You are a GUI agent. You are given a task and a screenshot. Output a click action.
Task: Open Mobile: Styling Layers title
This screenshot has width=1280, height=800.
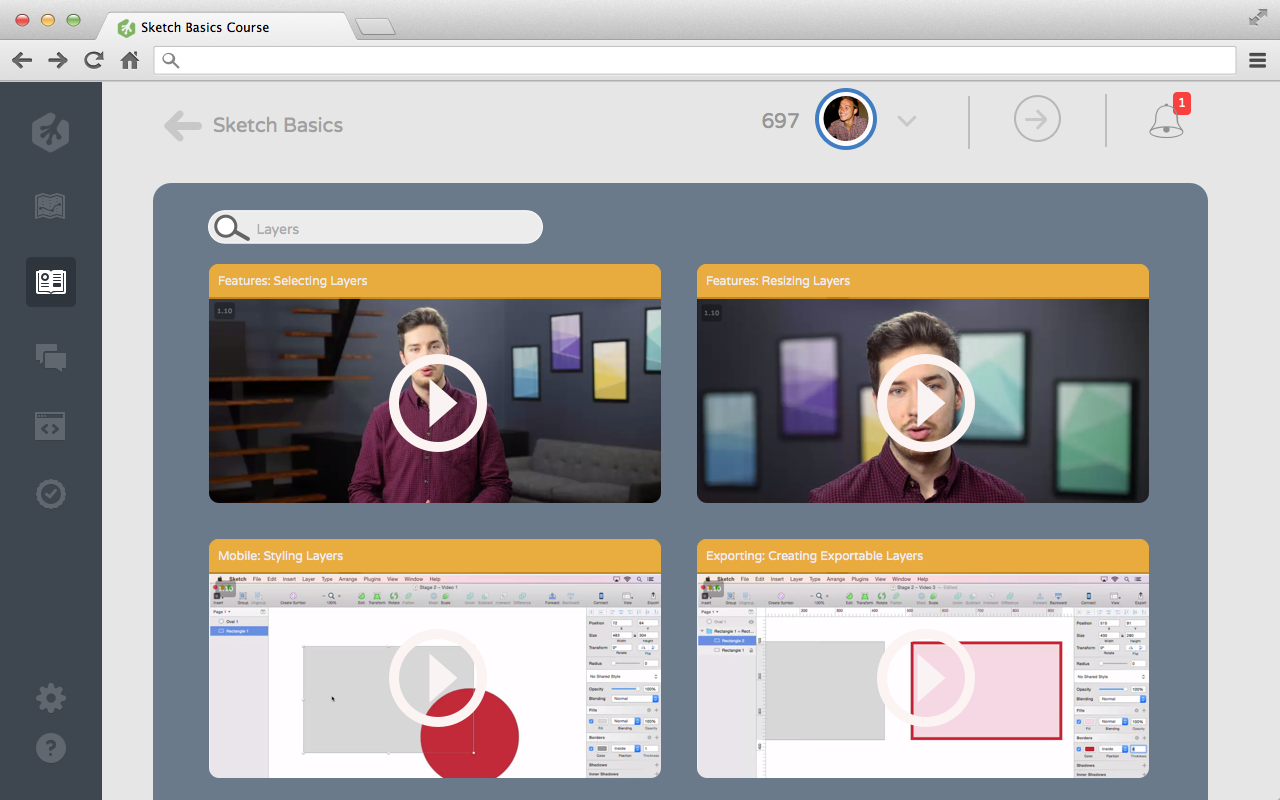coord(280,556)
